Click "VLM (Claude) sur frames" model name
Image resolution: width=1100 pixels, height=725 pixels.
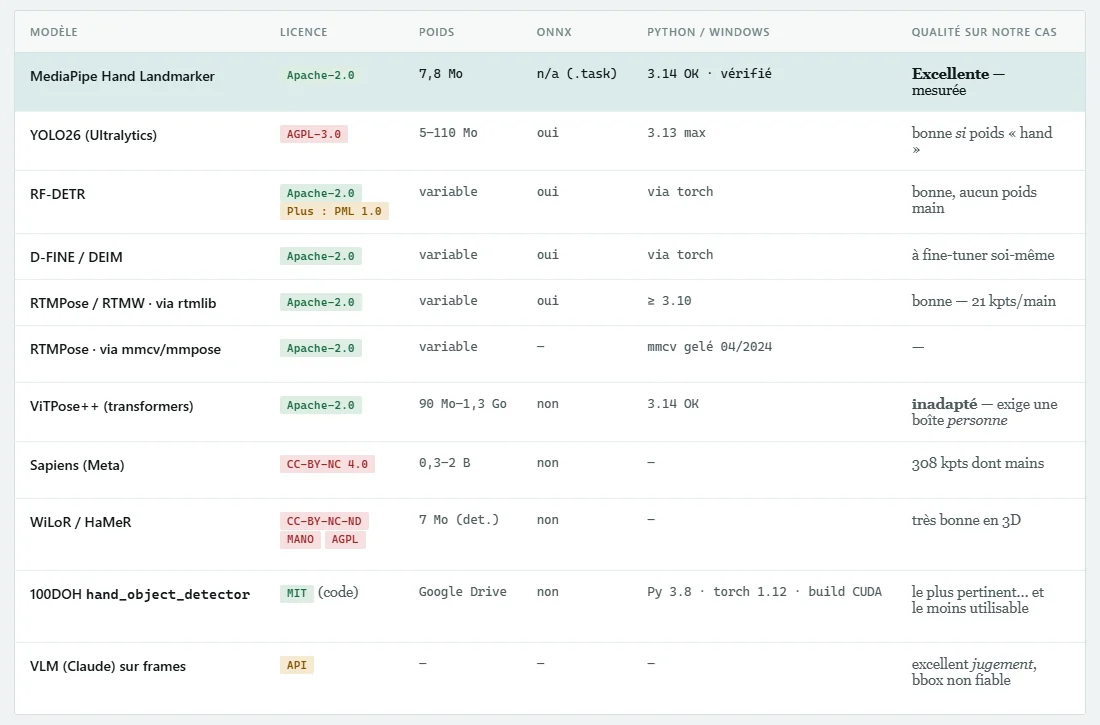[x=108, y=666]
